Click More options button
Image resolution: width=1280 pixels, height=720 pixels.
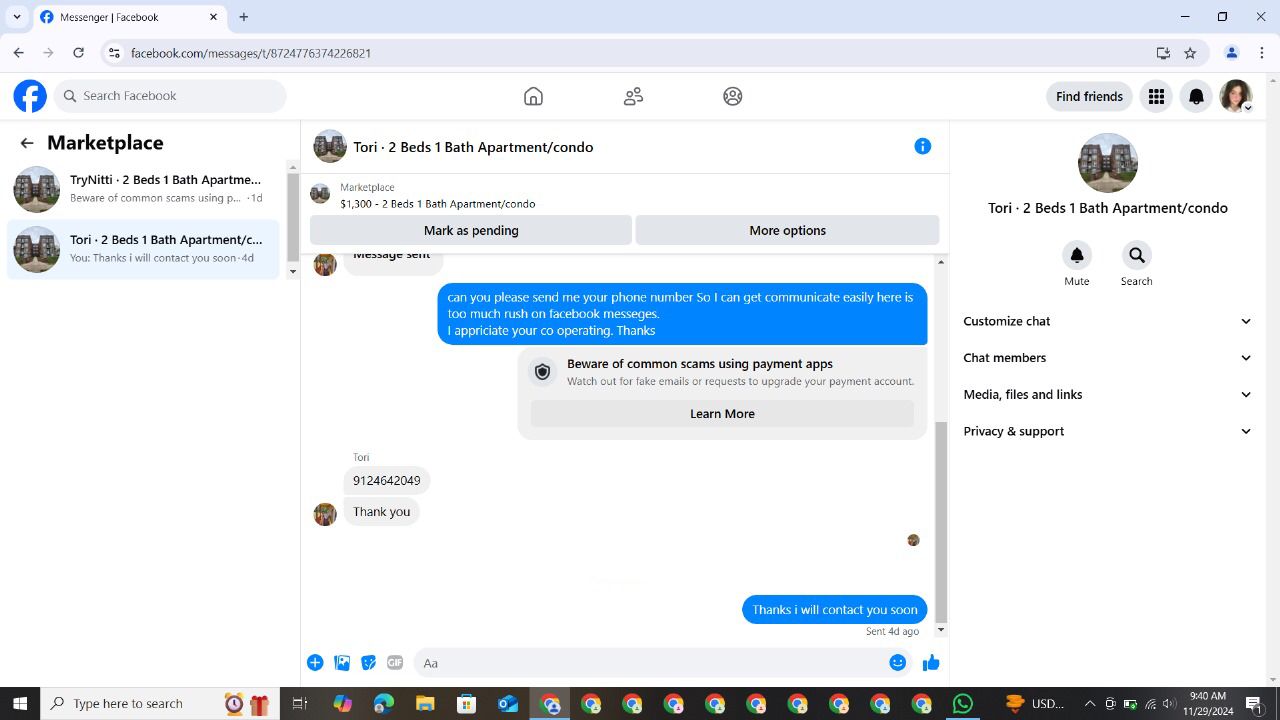coord(787,230)
